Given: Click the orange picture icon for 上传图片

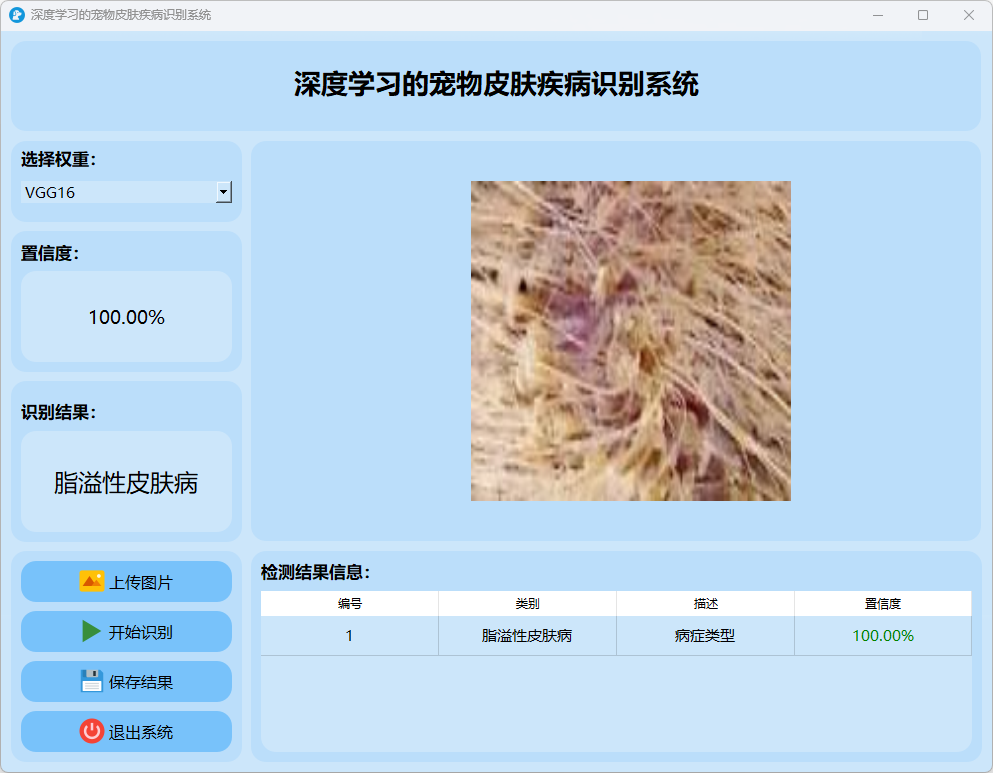Looking at the screenshot, I should tap(92, 581).
